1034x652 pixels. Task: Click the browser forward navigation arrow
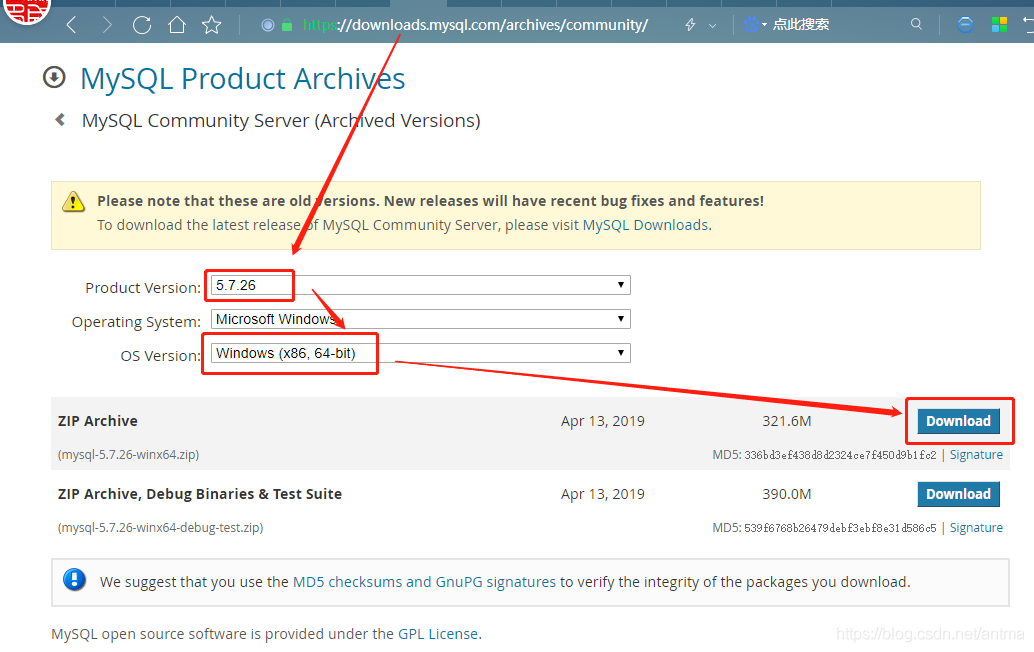[106, 24]
